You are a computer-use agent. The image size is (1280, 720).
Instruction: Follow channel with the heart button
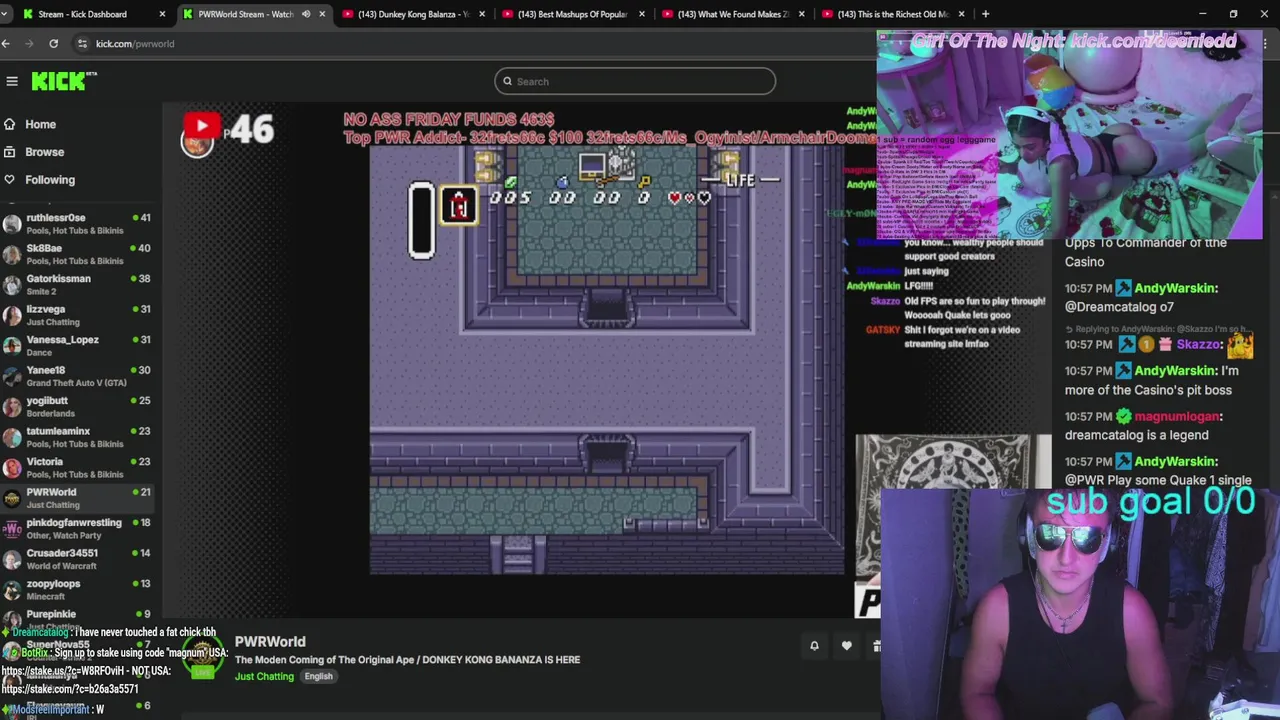[847, 646]
